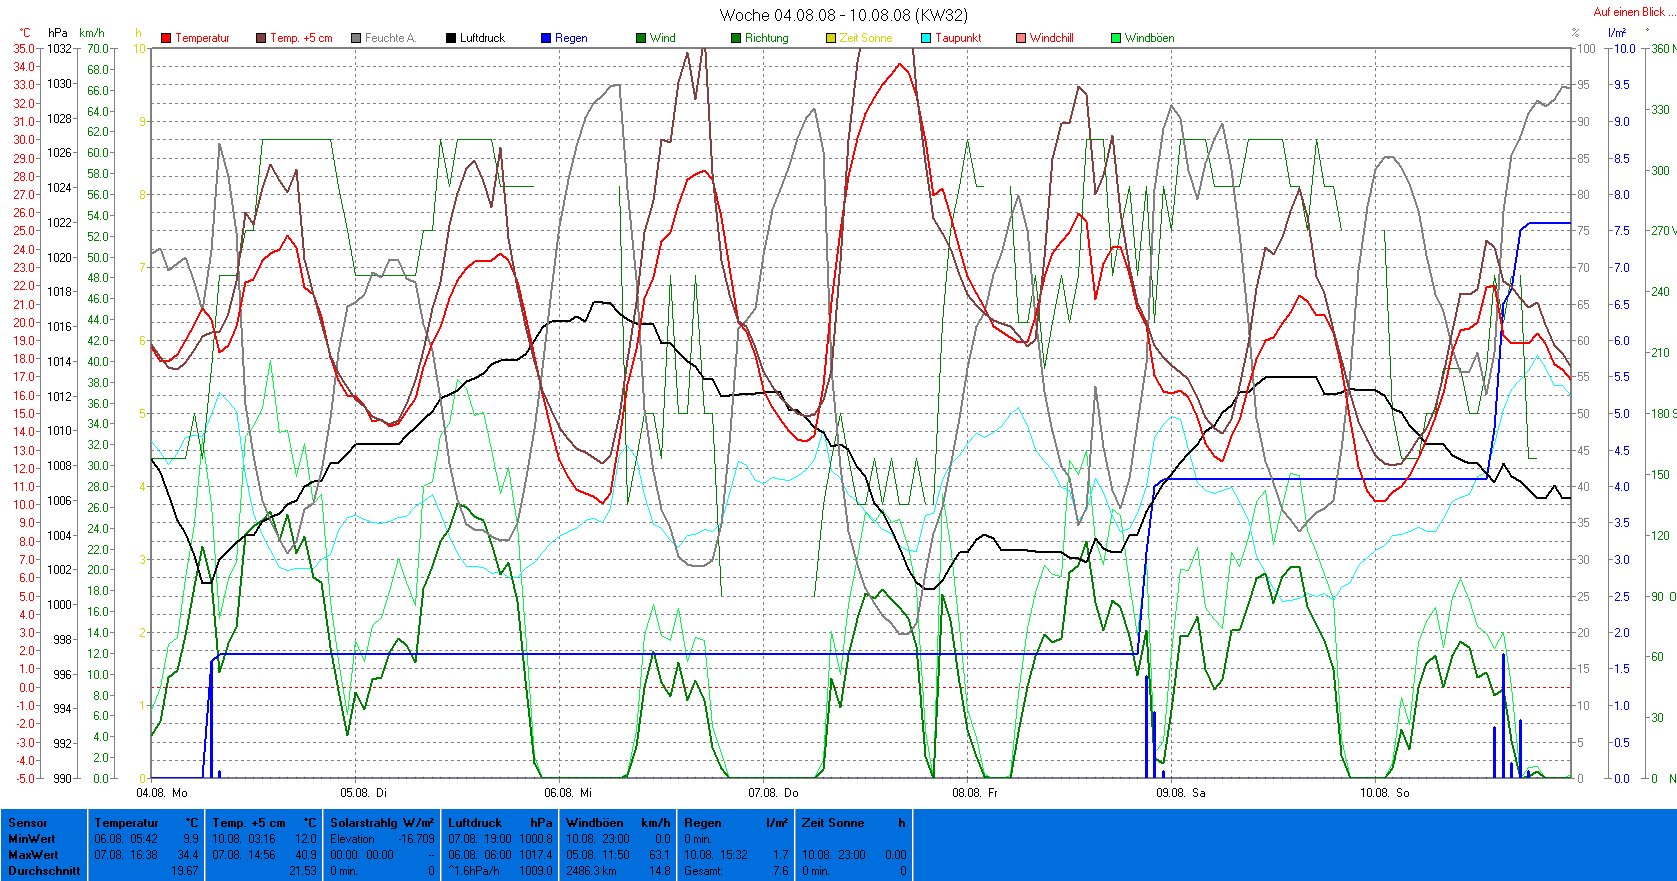Click the blue Regen legend square
This screenshot has height=881, width=1677.
(546, 38)
